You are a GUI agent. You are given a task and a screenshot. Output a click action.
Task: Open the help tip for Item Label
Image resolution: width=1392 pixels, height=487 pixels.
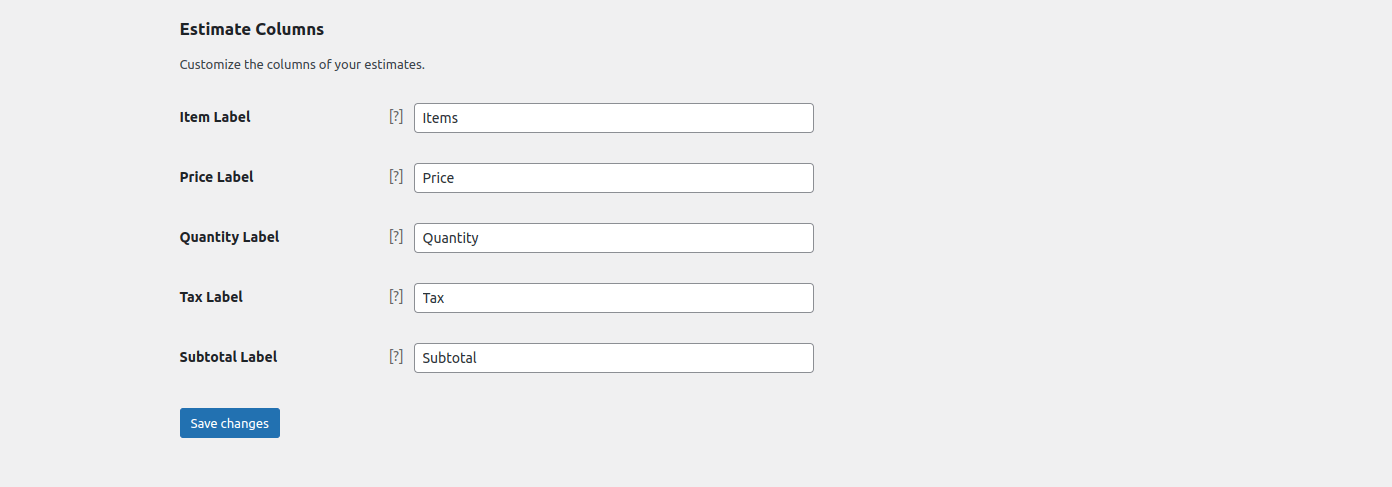point(396,116)
